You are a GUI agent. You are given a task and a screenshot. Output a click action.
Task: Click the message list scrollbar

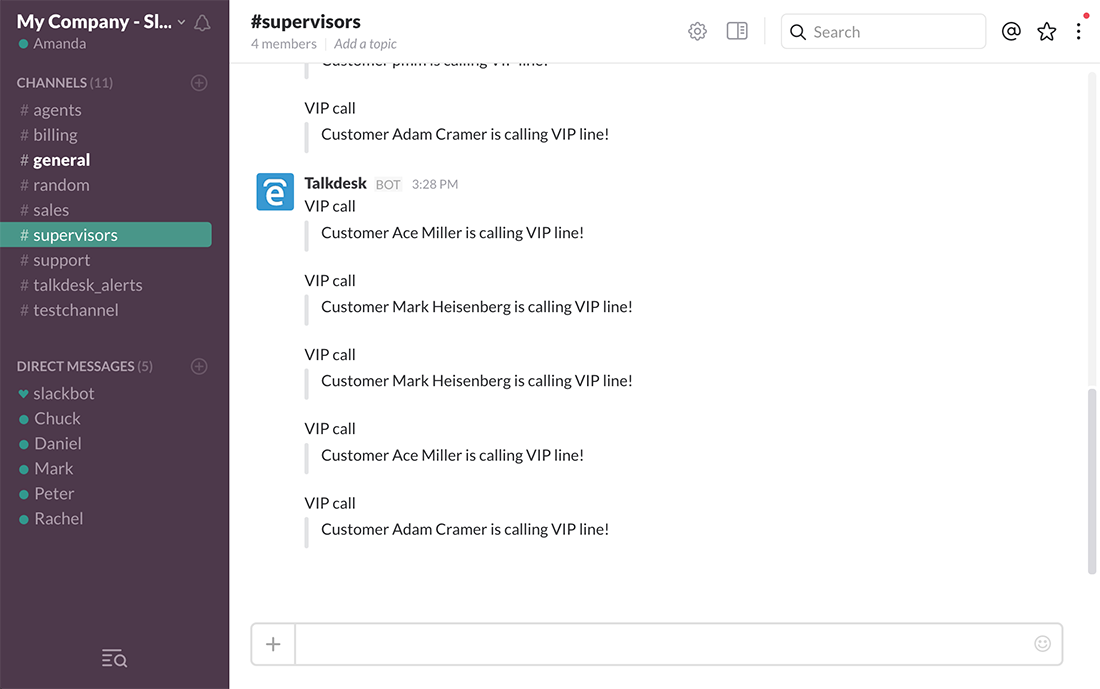pyautogui.click(x=1092, y=481)
